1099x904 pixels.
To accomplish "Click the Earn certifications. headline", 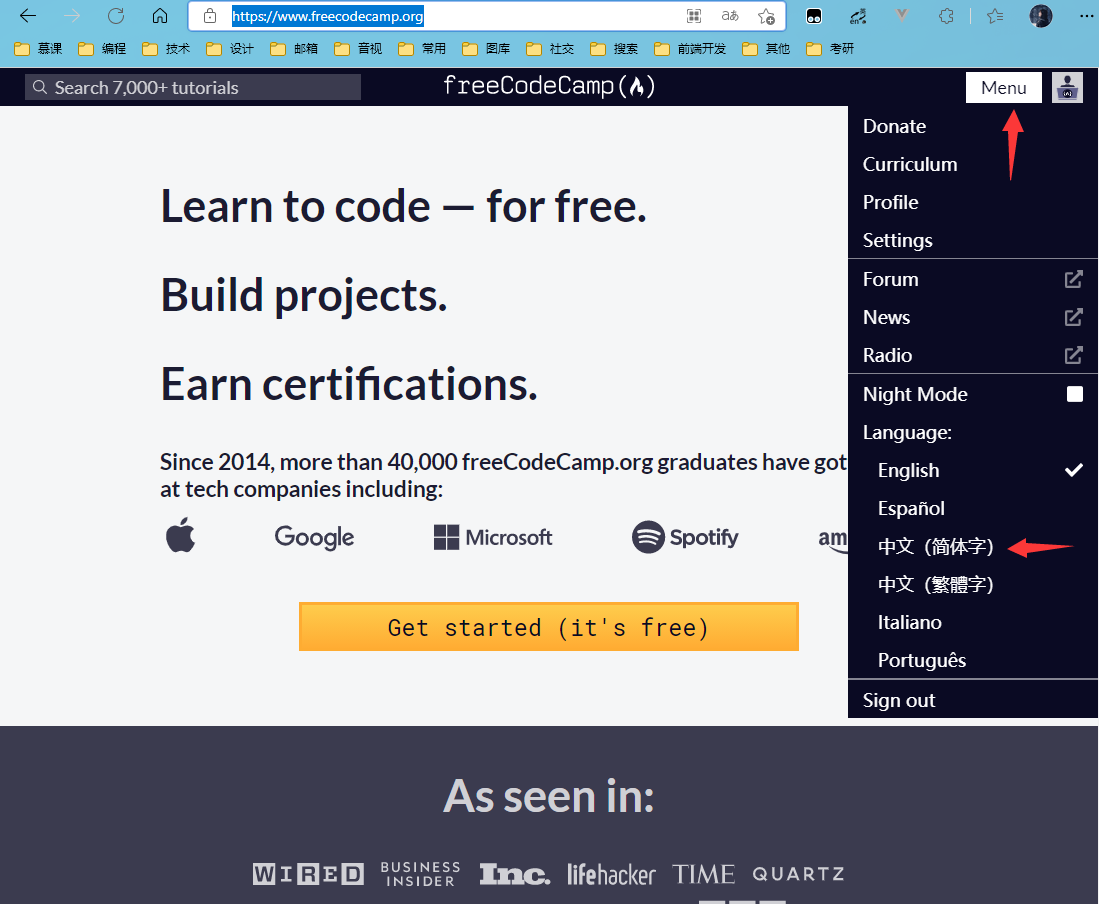I will point(349,384).
